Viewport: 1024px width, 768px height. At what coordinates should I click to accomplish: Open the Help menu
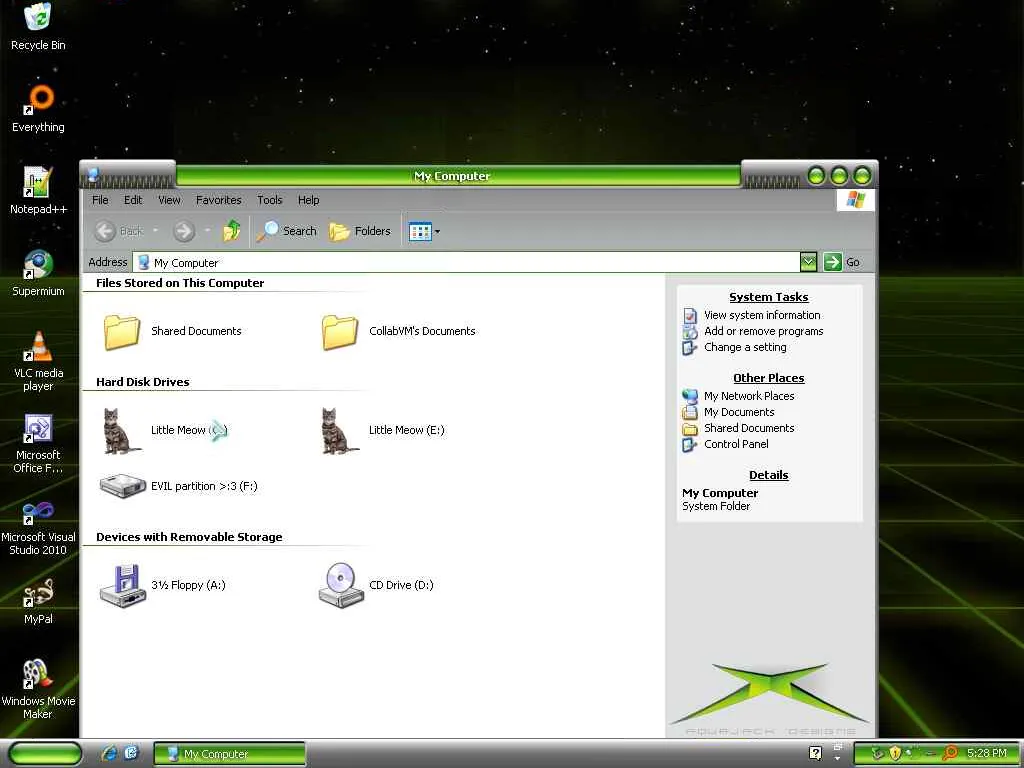[308, 200]
